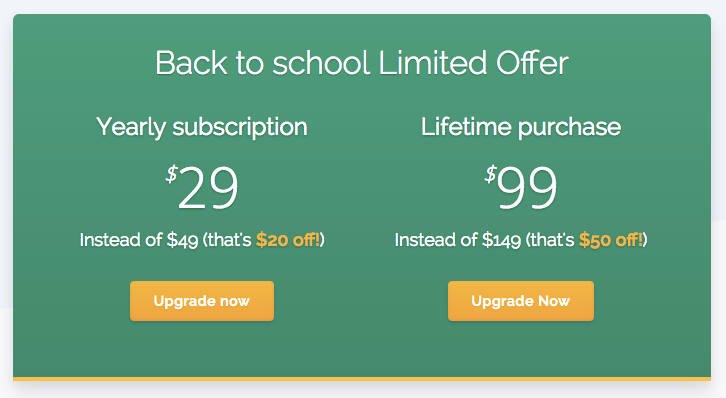Select the "Yearly subscription" heading
This screenshot has width=726, height=398.
202,127
